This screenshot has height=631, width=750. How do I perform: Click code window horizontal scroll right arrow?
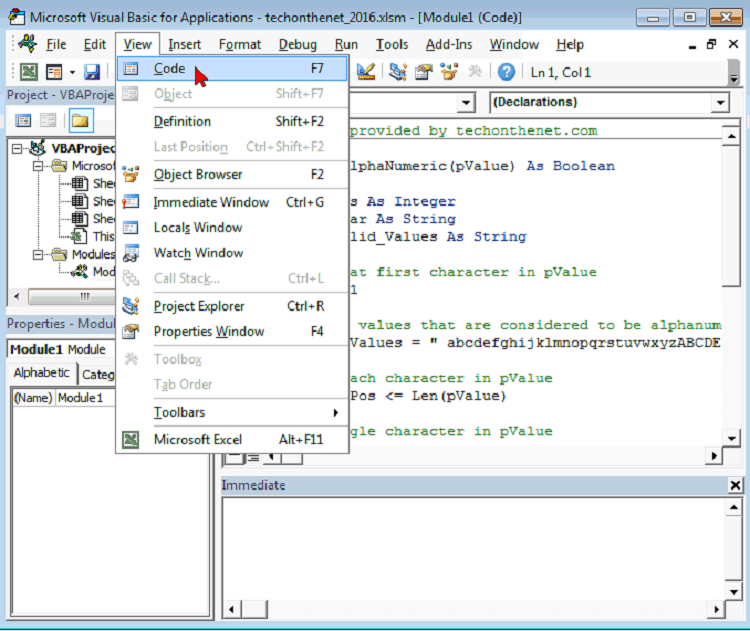714,456
